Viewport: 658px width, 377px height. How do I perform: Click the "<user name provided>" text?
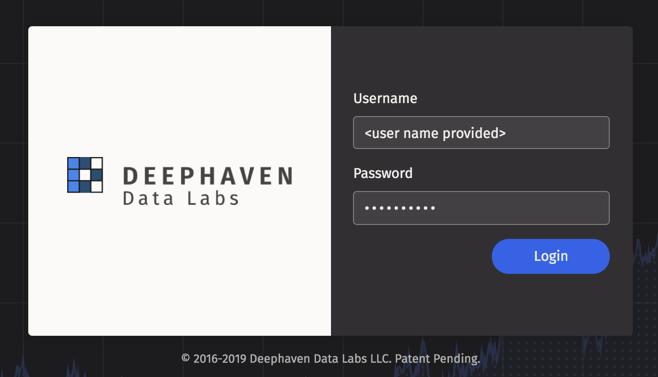[x=435, y=133]
